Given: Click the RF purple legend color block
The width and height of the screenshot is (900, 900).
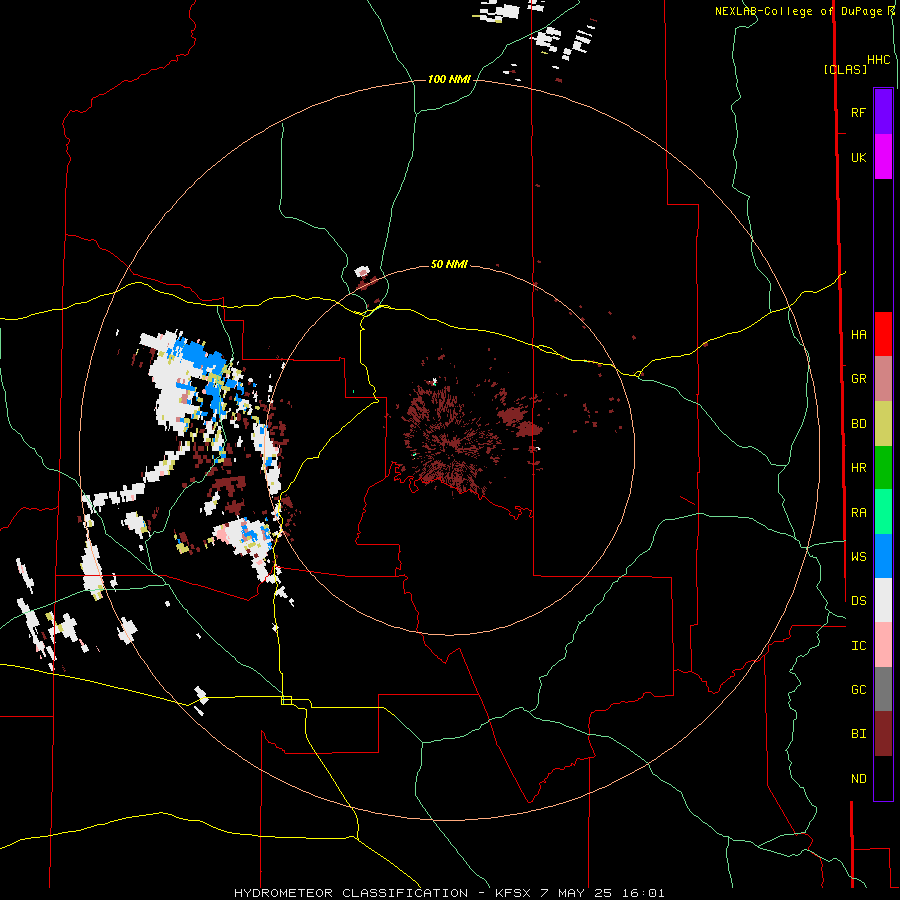Looking at the screenshot, I should (883, 112).
